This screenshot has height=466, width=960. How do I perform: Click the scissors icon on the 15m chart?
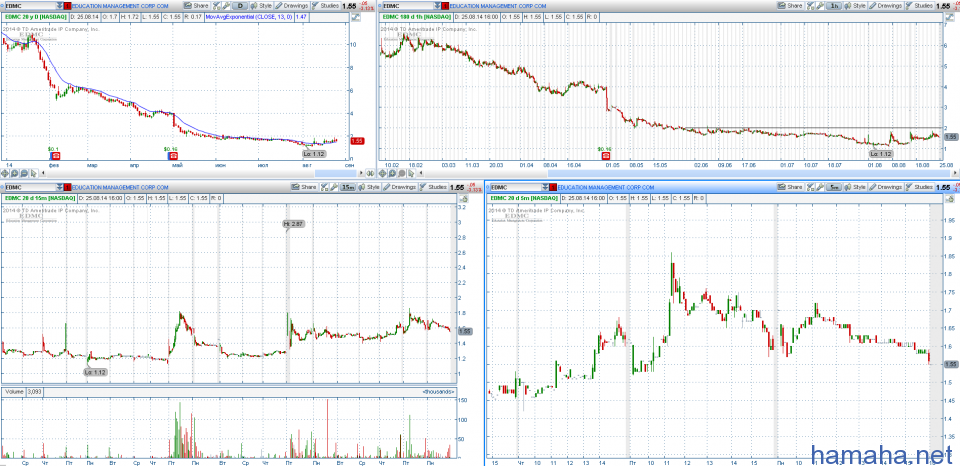click(x=324, y=187)
